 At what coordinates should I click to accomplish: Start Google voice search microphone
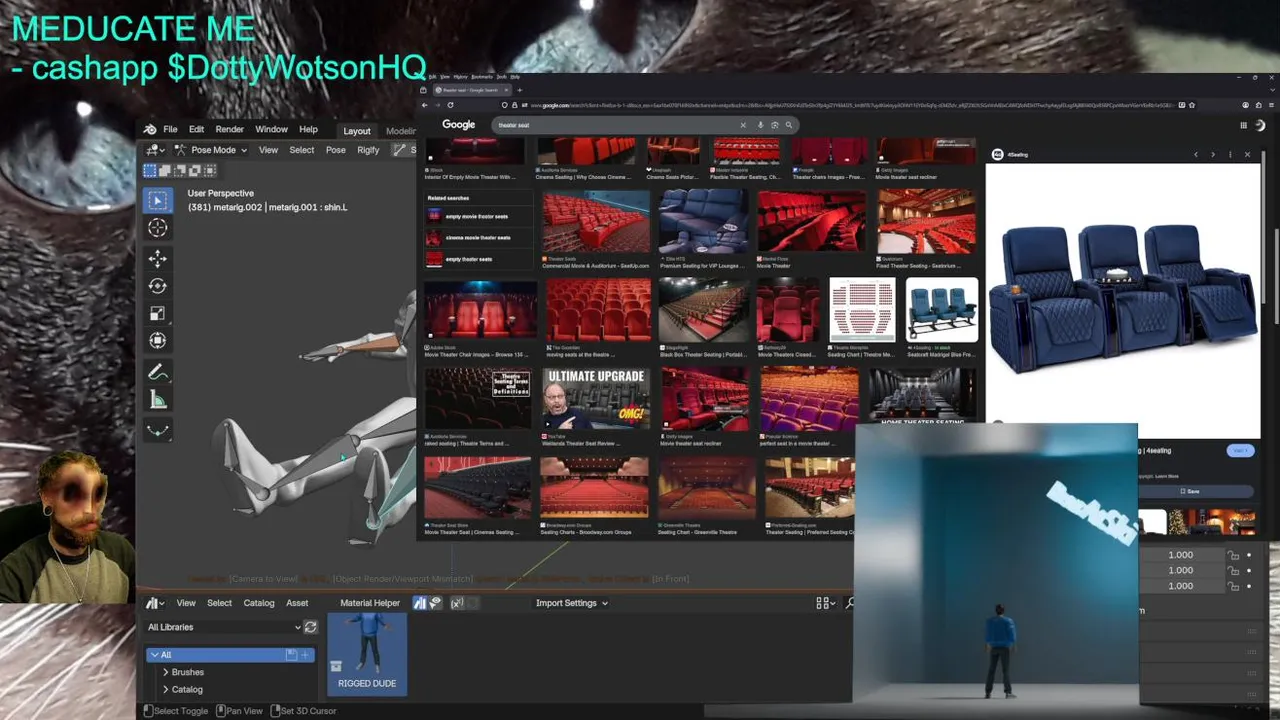pyautogui.click(x=760, y=125)
